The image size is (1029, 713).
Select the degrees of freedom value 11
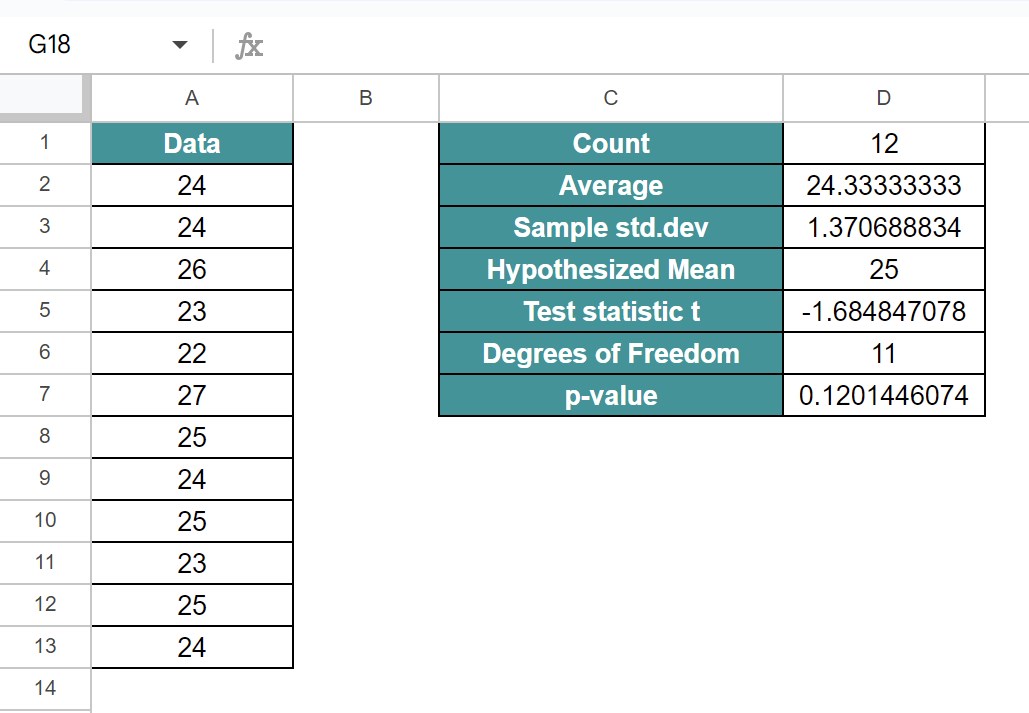pos(884,353)
